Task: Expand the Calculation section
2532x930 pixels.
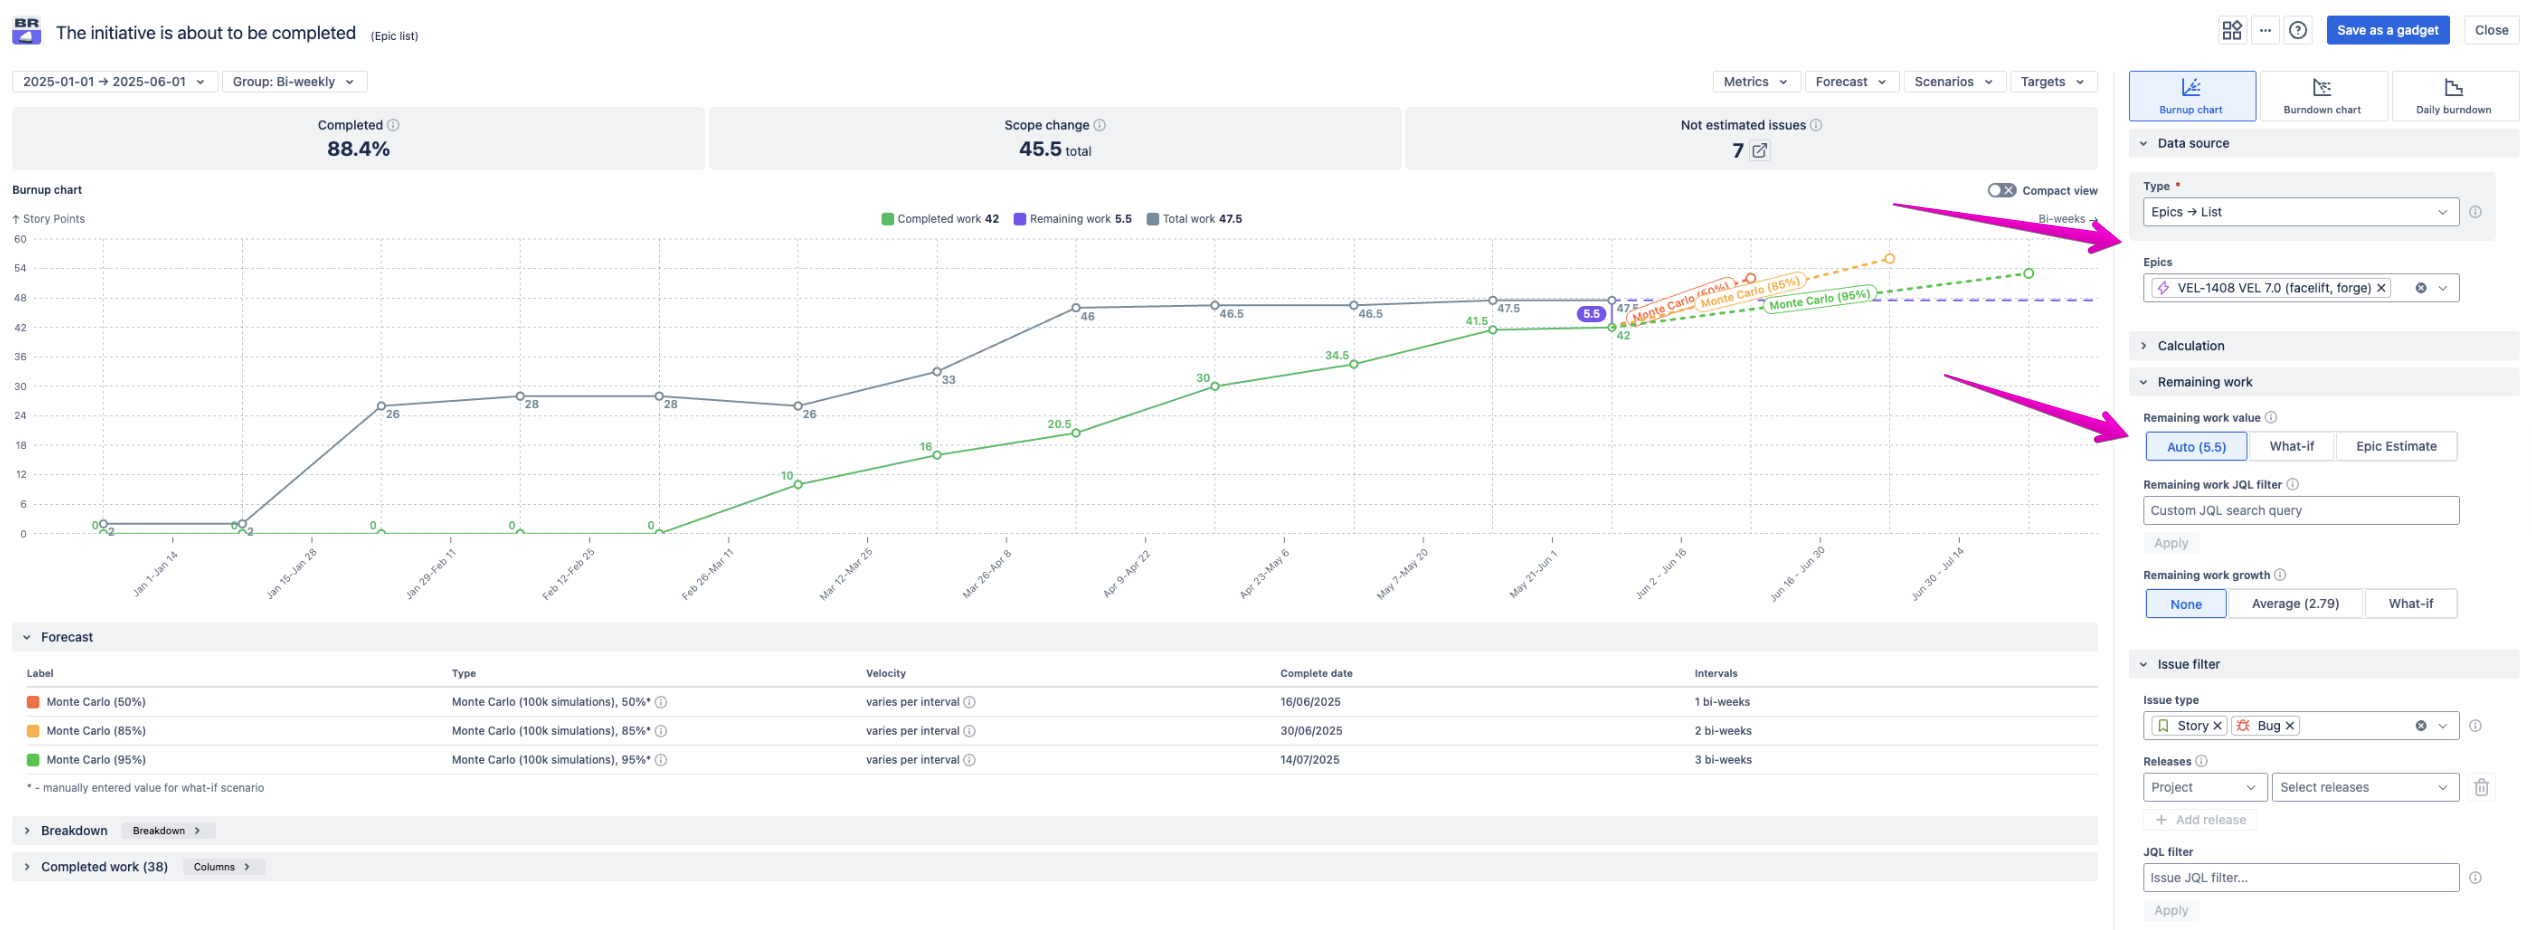Action: (2323, 346)
